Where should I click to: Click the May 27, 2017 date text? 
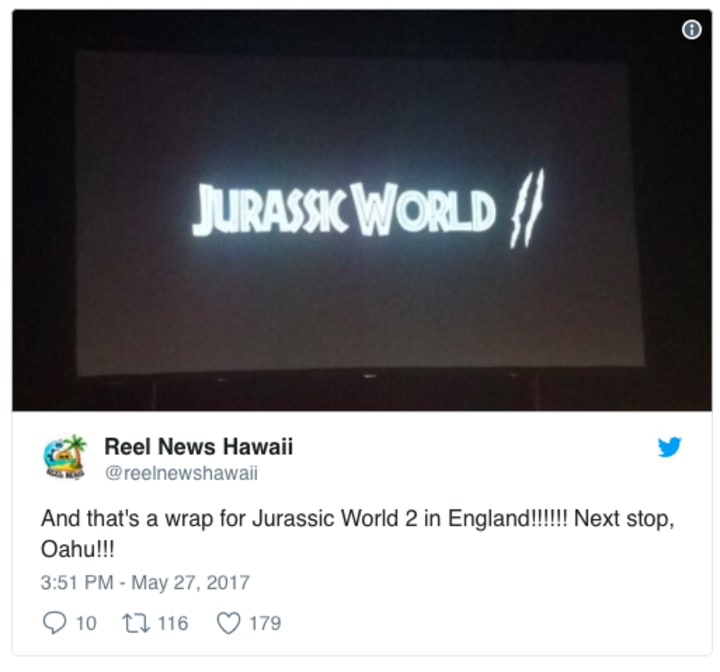(191, 582)
